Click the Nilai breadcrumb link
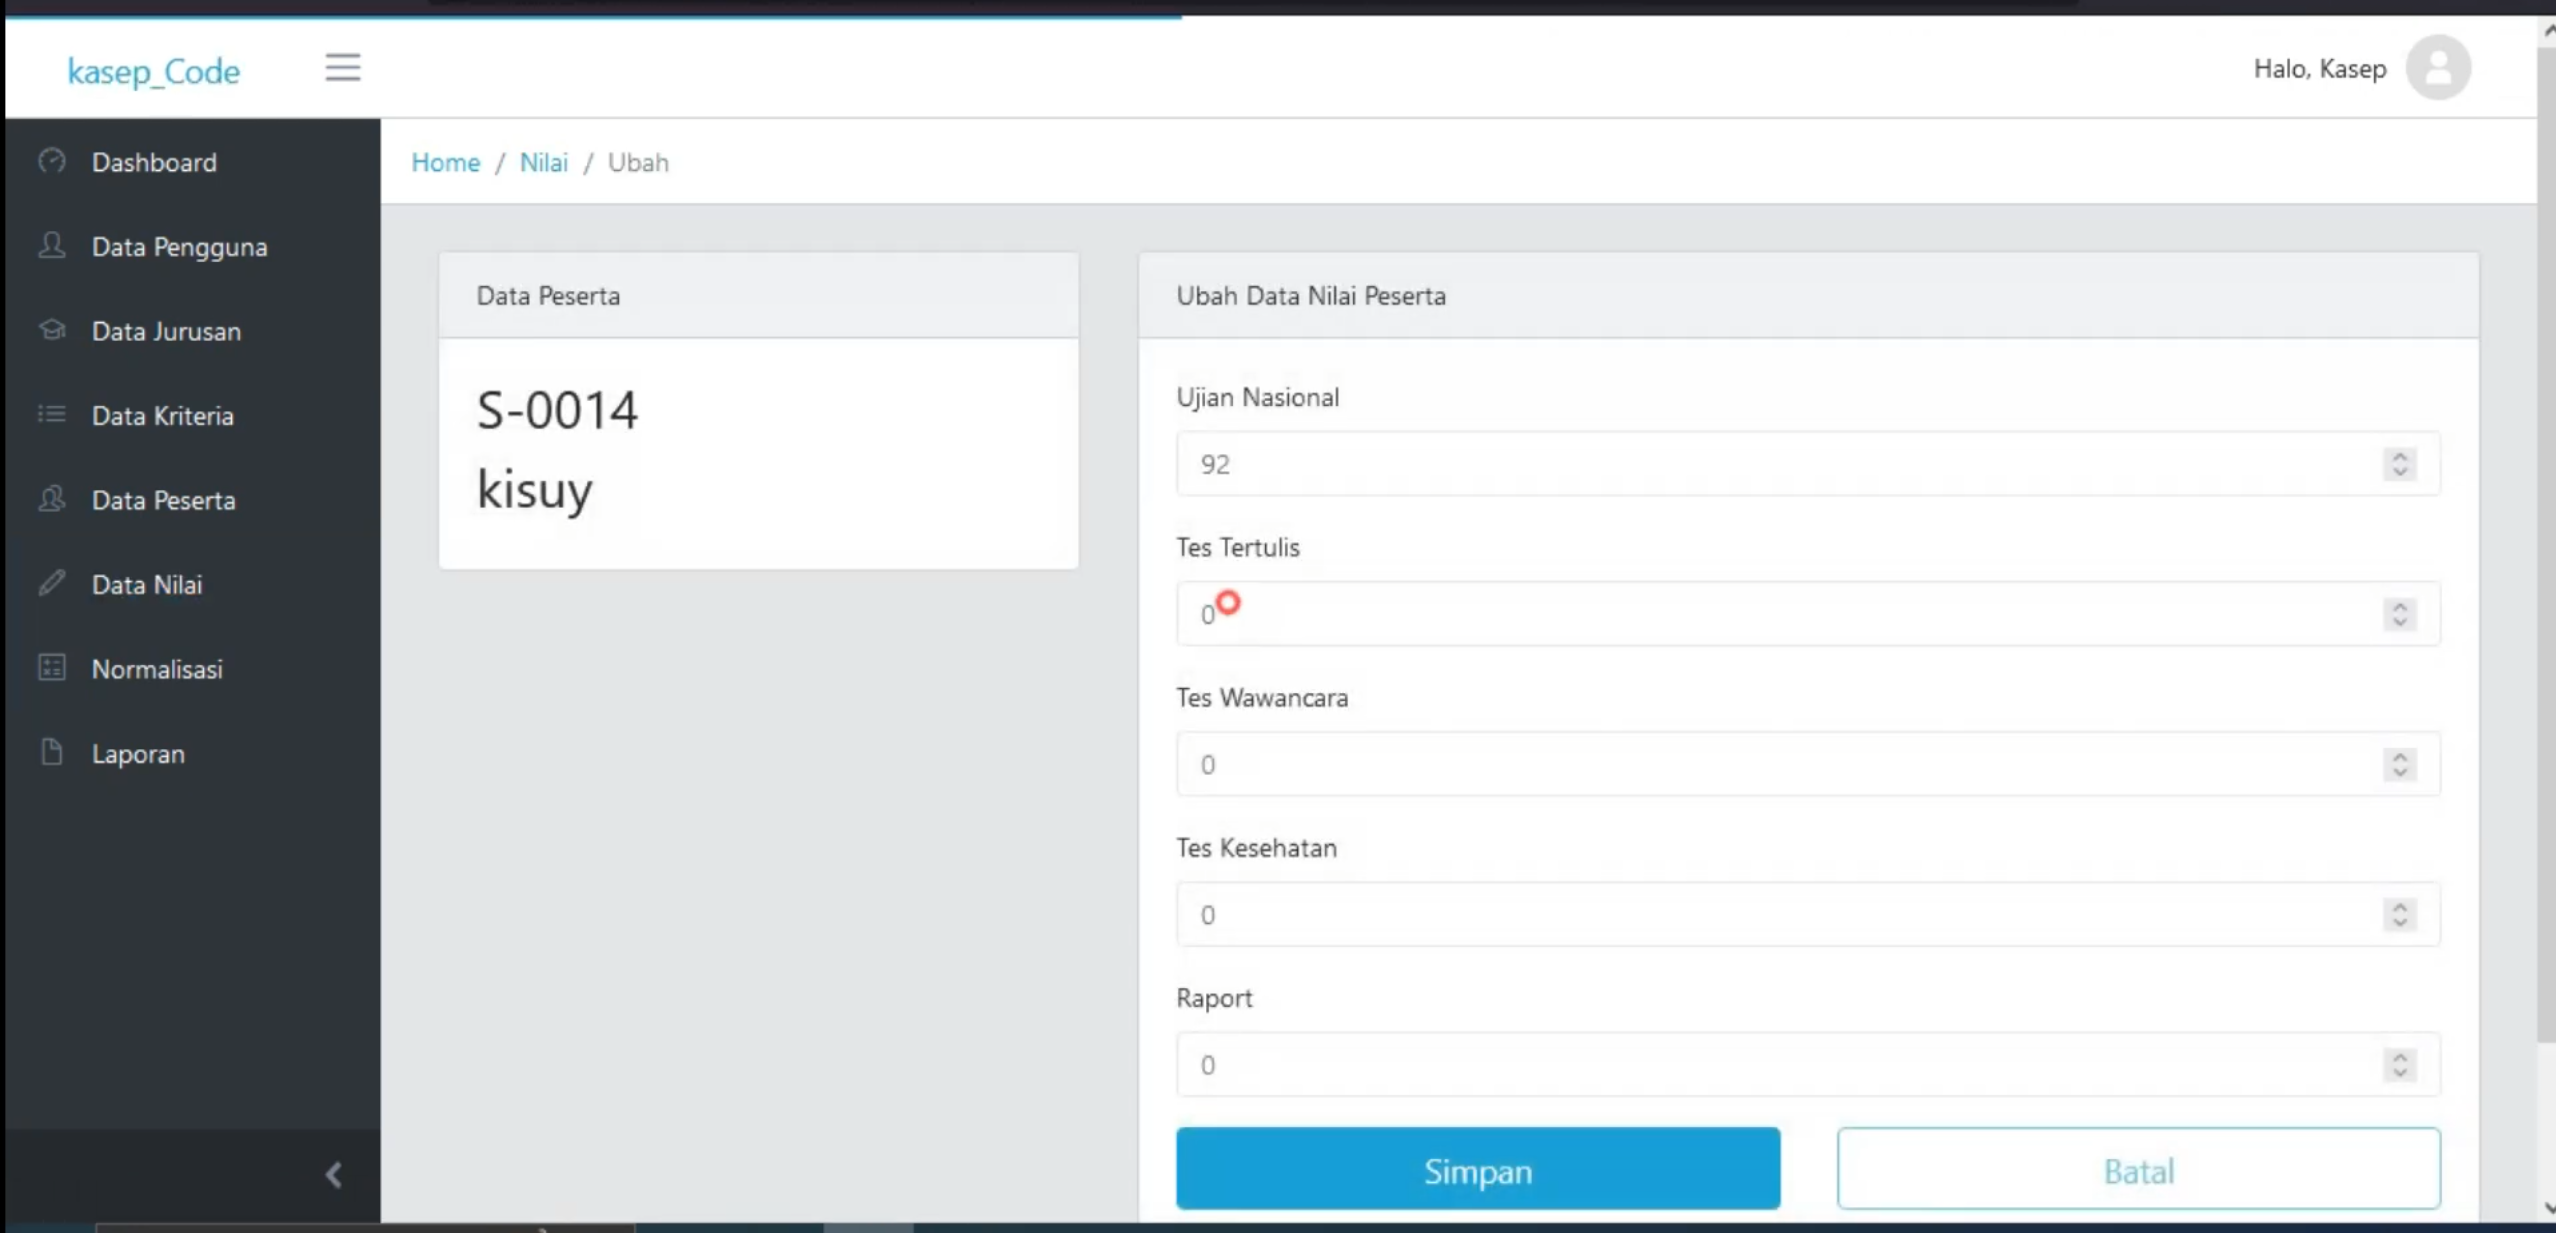This screenshot has width=2556, height=1233. coord(543,162)
